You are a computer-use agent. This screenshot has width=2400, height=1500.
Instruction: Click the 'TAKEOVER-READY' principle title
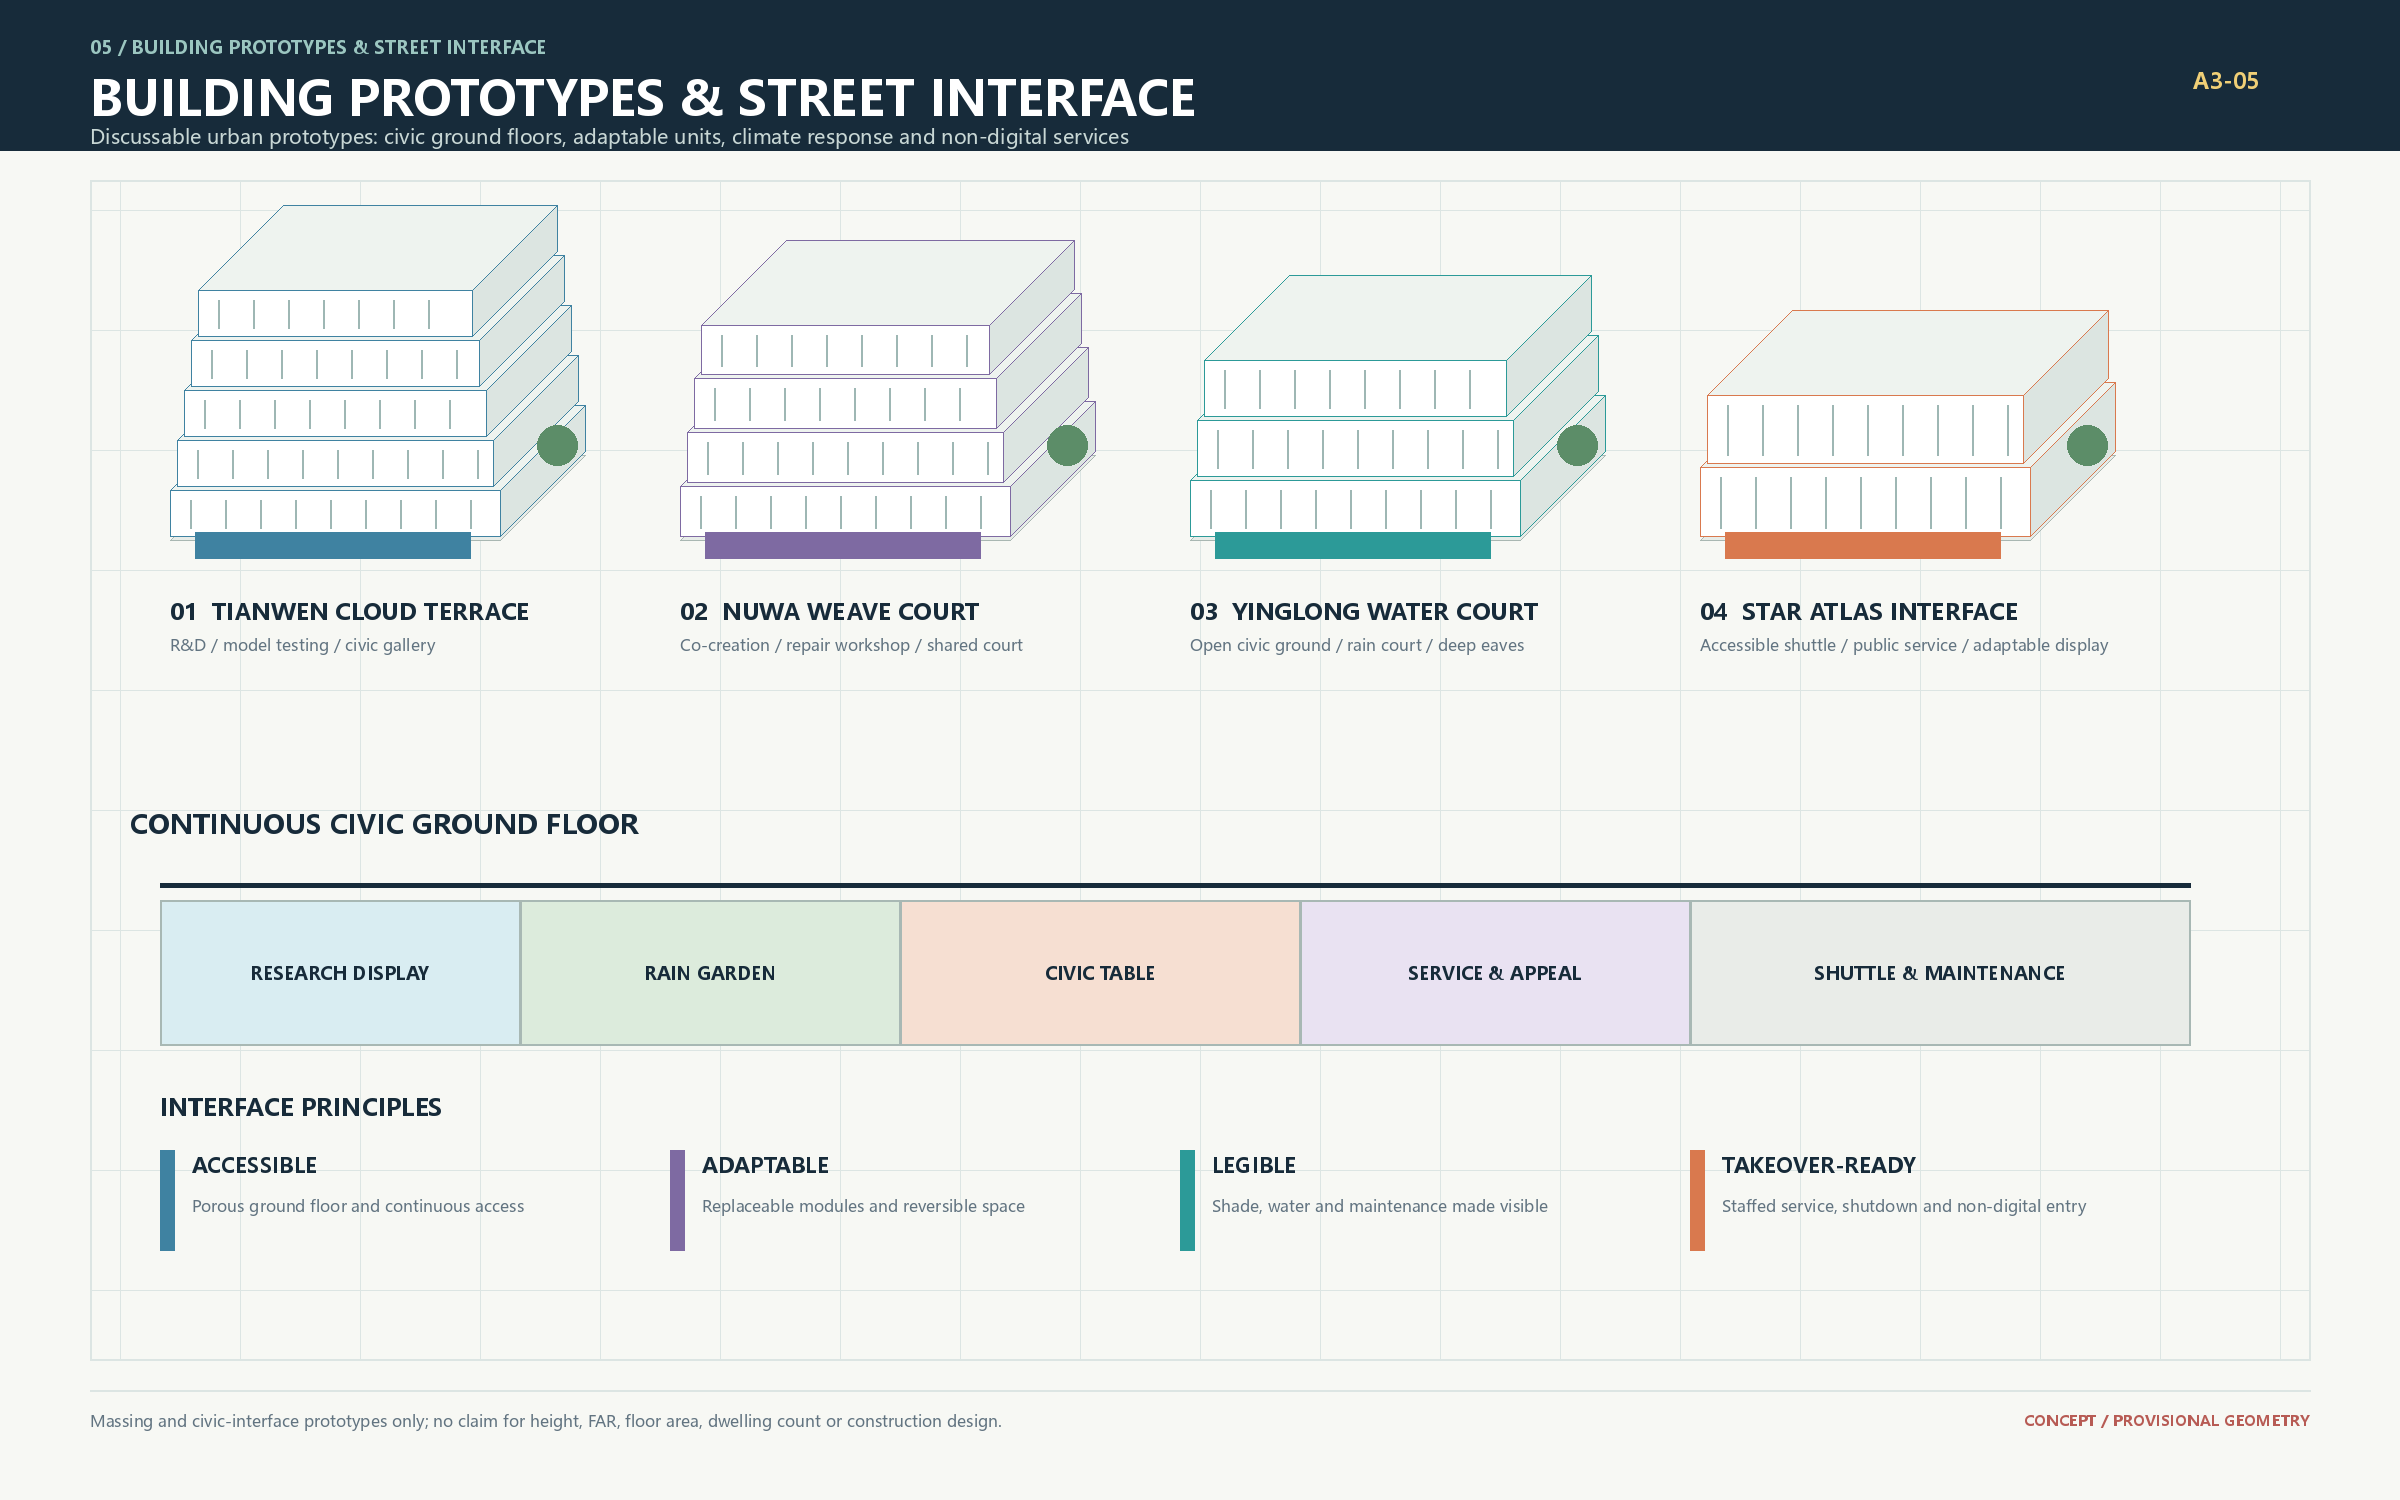coord(1819,1165)
